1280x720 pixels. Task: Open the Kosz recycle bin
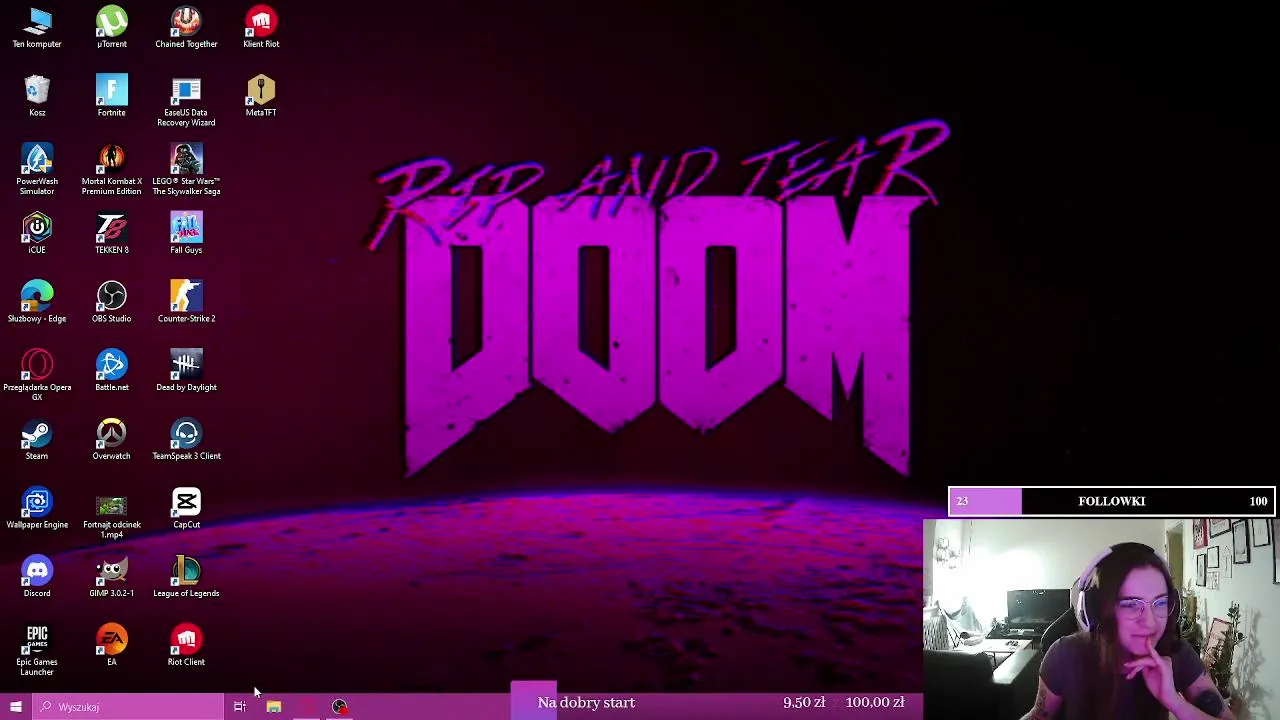37,96
